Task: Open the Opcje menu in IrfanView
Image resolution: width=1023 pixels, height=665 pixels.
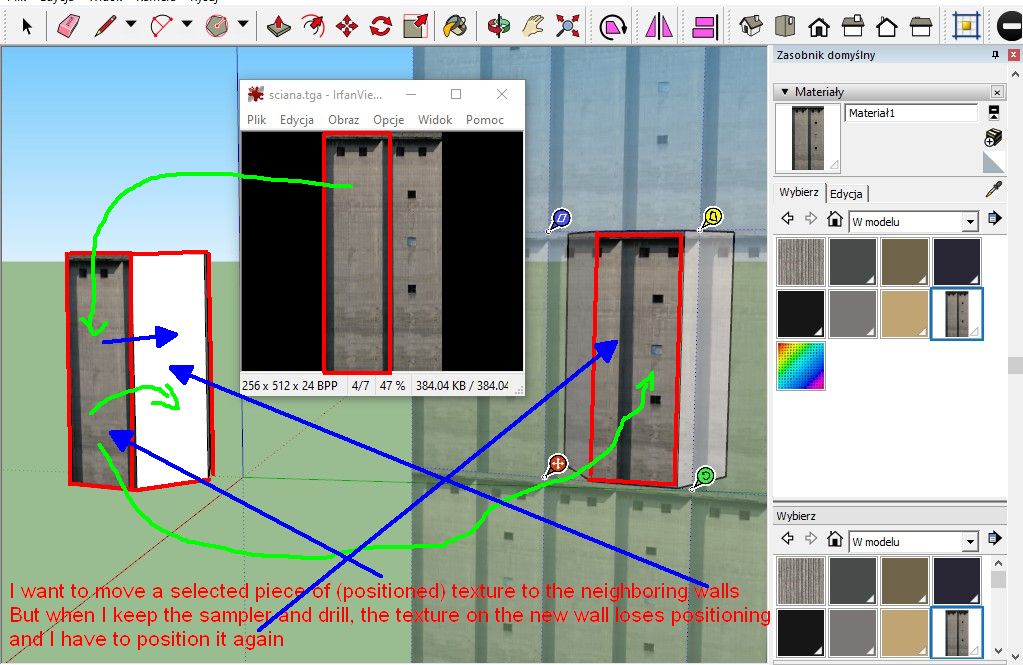Action: point(389,119)
